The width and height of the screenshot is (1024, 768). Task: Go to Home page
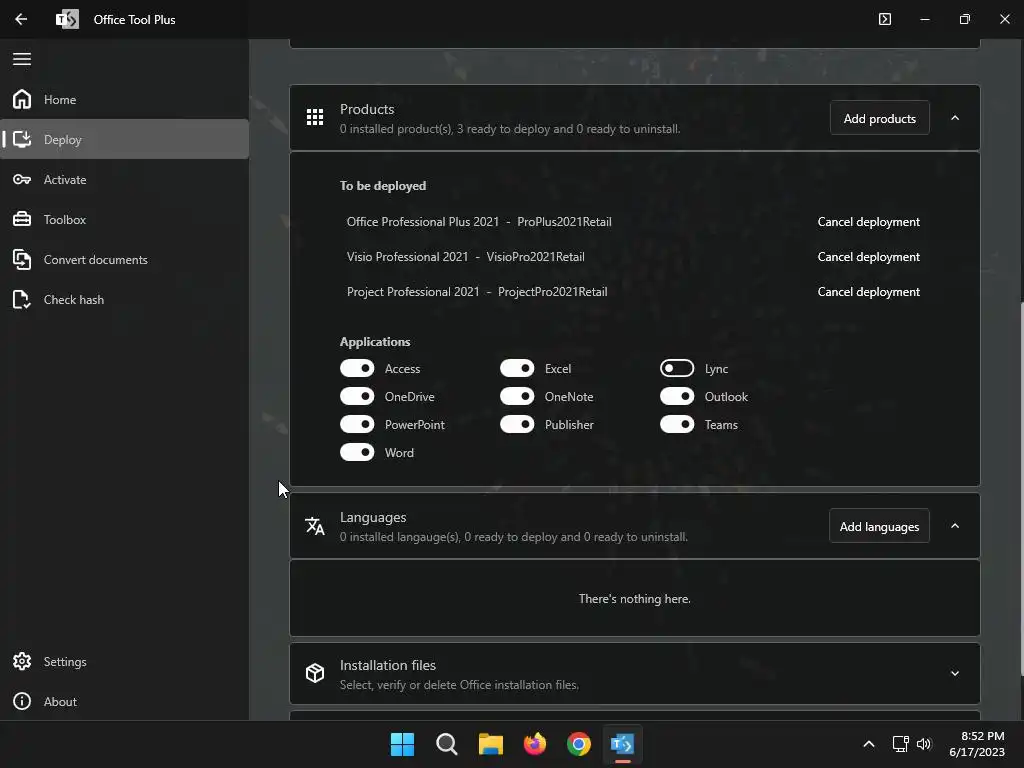124,99
